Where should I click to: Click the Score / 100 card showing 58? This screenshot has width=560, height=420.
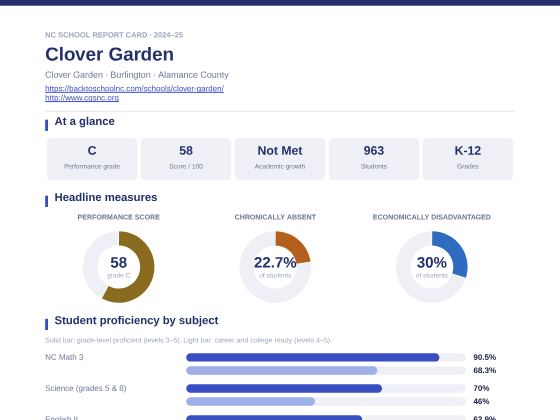click(186, 159)
